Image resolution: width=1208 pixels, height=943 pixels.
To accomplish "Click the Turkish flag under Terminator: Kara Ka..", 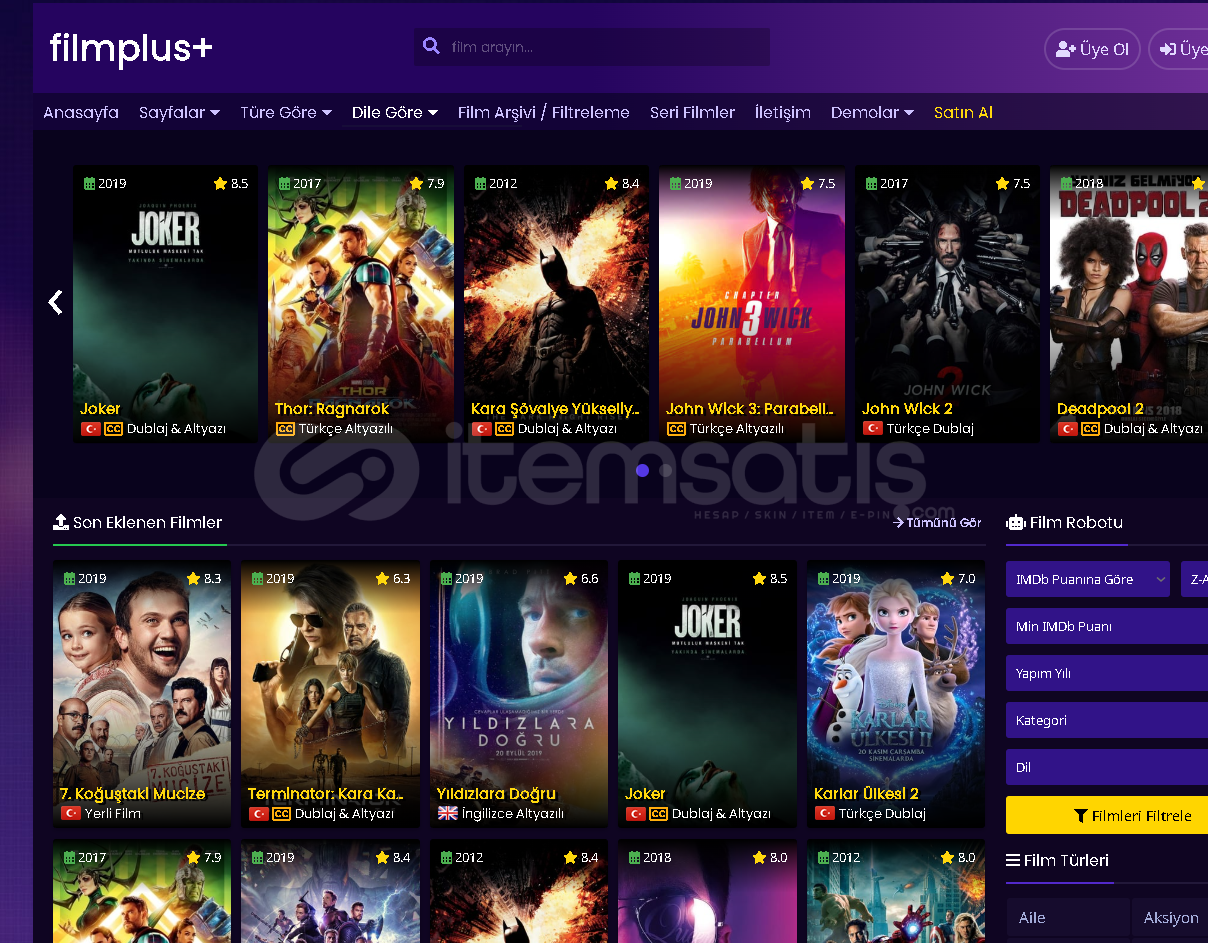I will (x=258, y=813).
